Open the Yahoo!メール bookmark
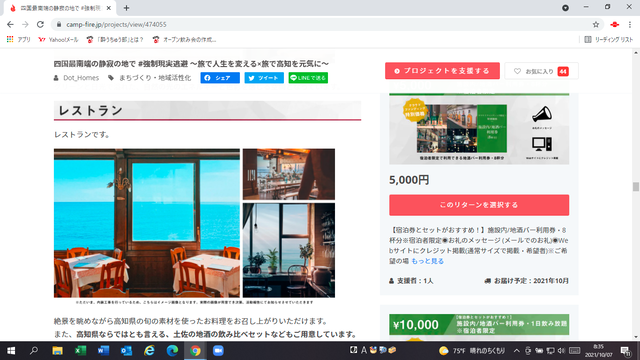The image size is (640, 360). tap(58, 40)
